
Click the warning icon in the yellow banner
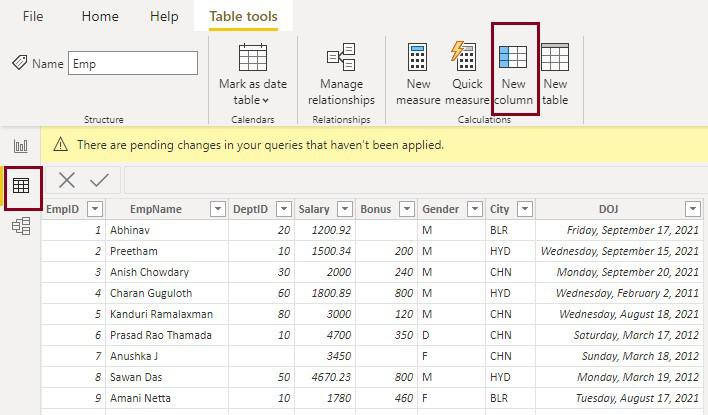point(61,145)
